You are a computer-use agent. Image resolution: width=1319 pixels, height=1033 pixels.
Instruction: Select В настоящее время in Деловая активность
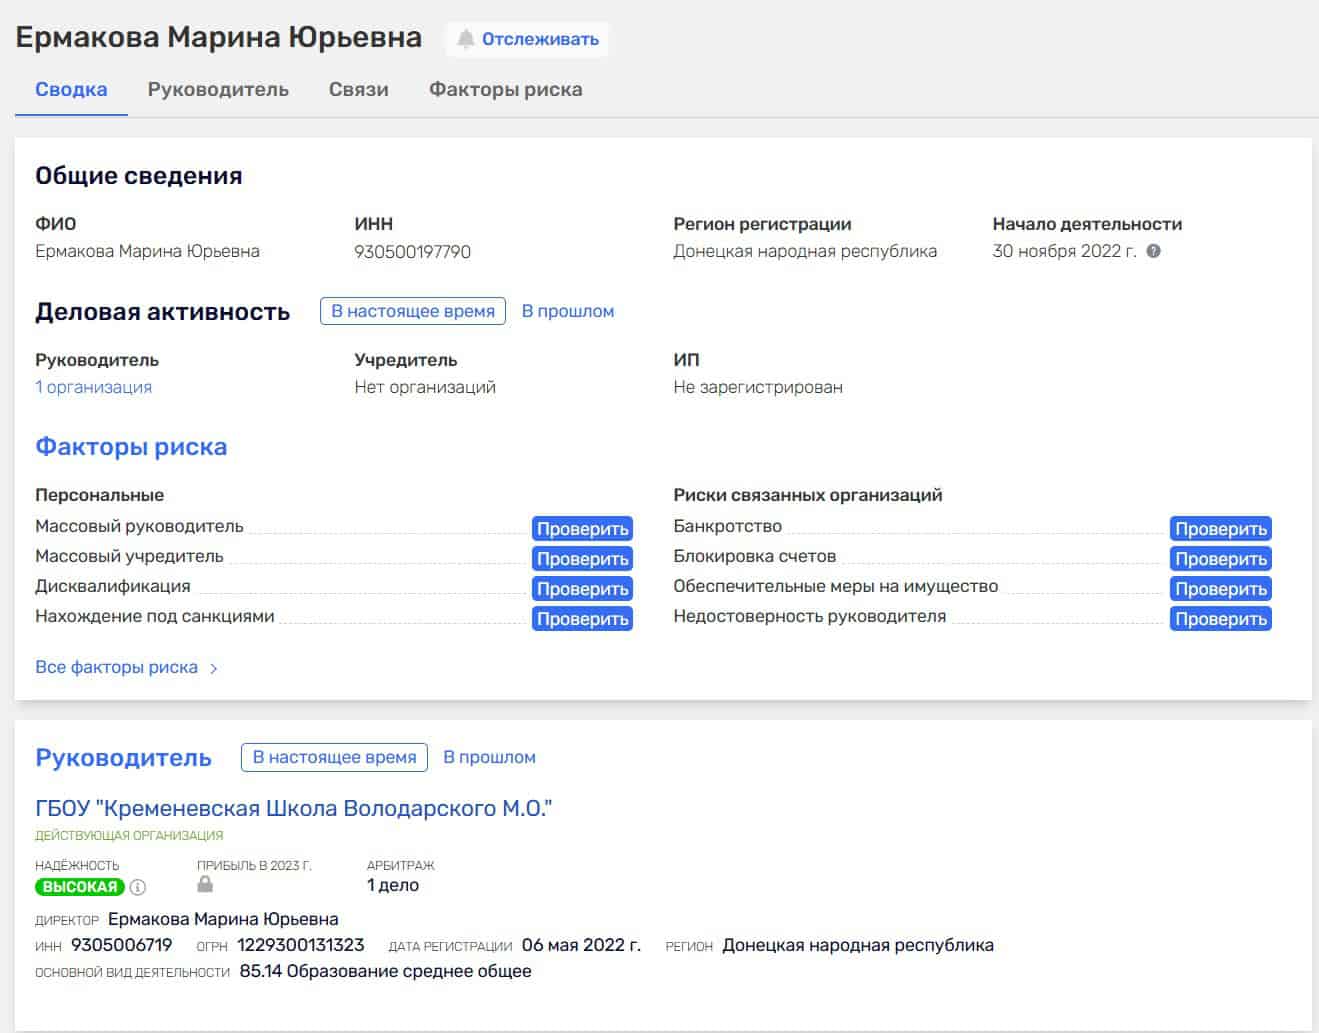413,311
